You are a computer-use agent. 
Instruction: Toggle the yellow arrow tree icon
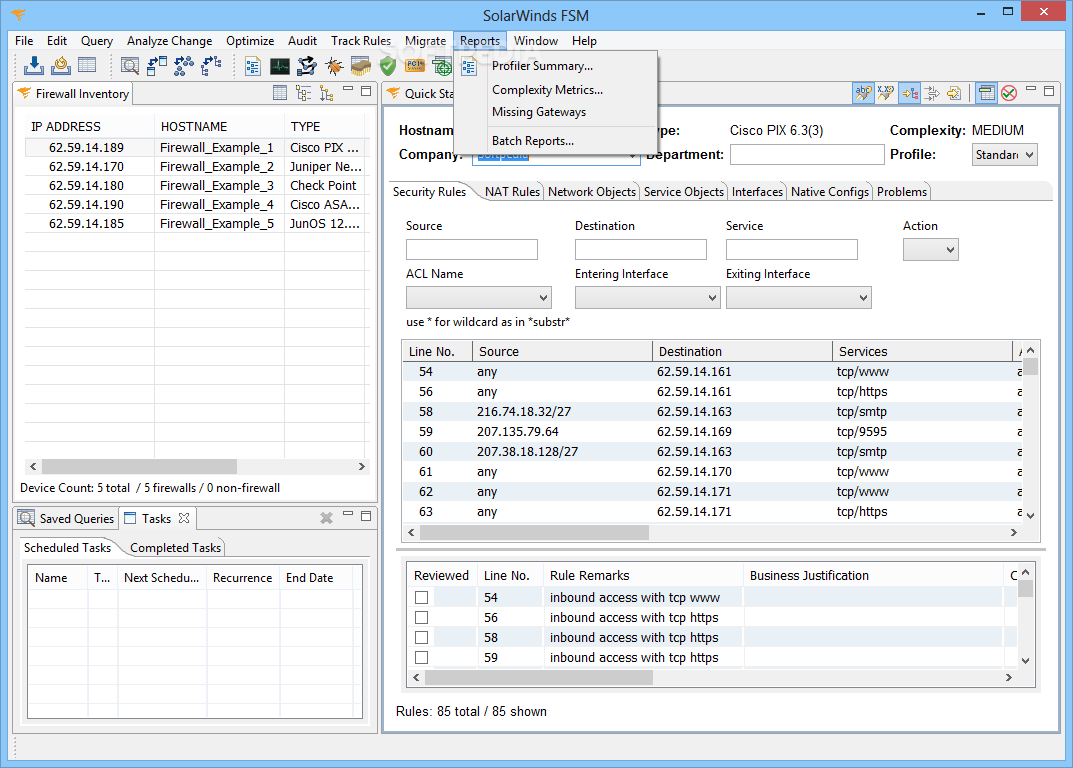[909, 92]
